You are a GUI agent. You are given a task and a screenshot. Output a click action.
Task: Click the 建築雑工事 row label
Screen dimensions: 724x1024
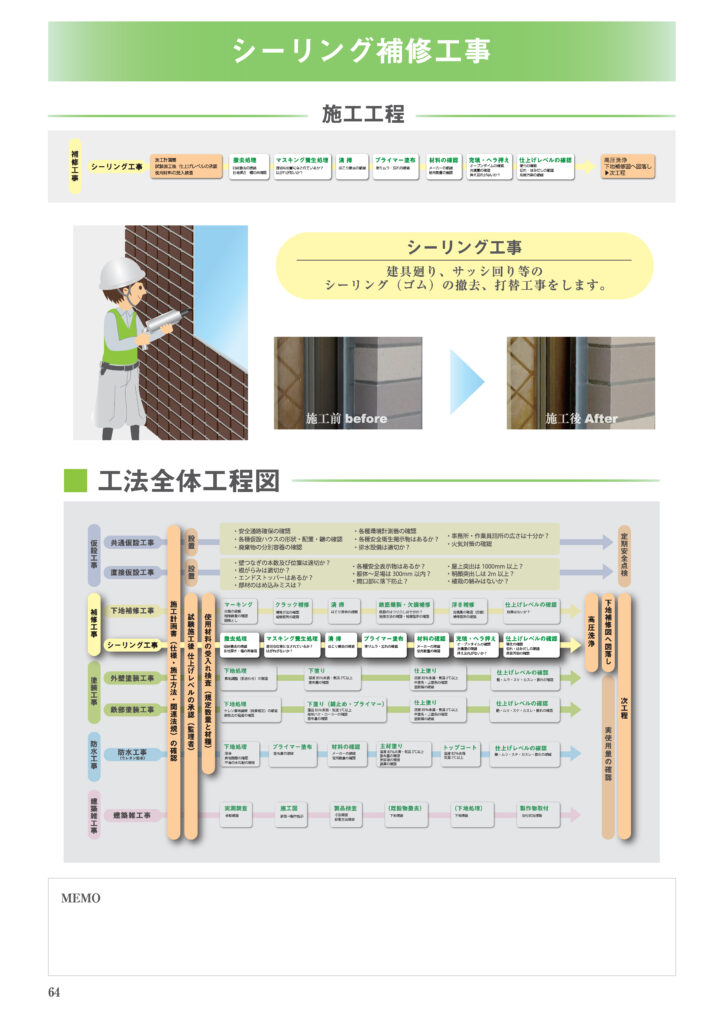pyautogui.click(x=134, y=815)
